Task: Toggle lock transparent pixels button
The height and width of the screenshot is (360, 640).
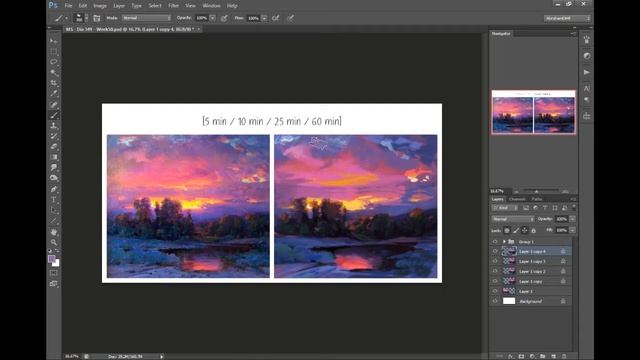Action: 507,231
